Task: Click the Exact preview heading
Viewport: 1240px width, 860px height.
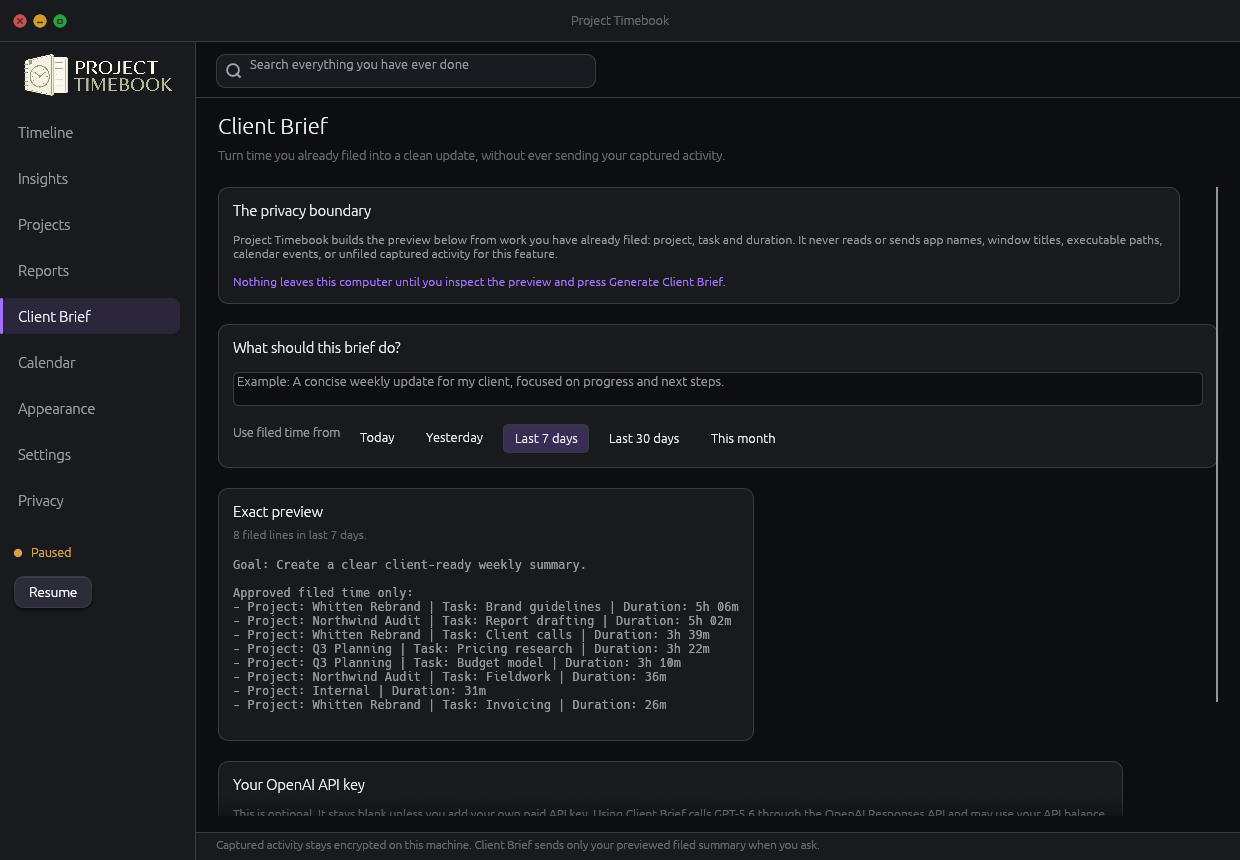Action: [278, 512]
